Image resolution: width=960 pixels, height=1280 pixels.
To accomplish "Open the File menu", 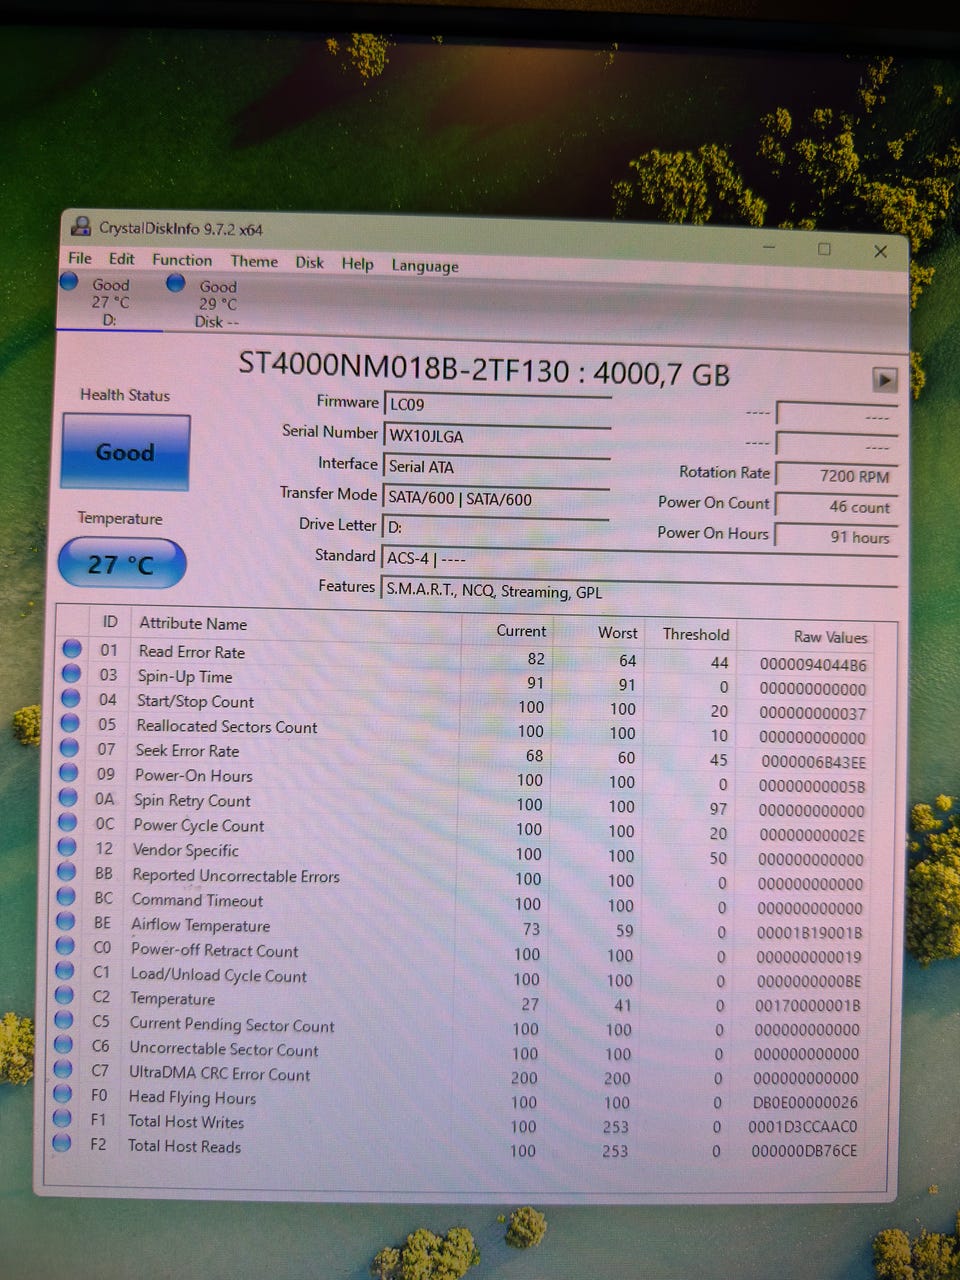I will 80,258.
